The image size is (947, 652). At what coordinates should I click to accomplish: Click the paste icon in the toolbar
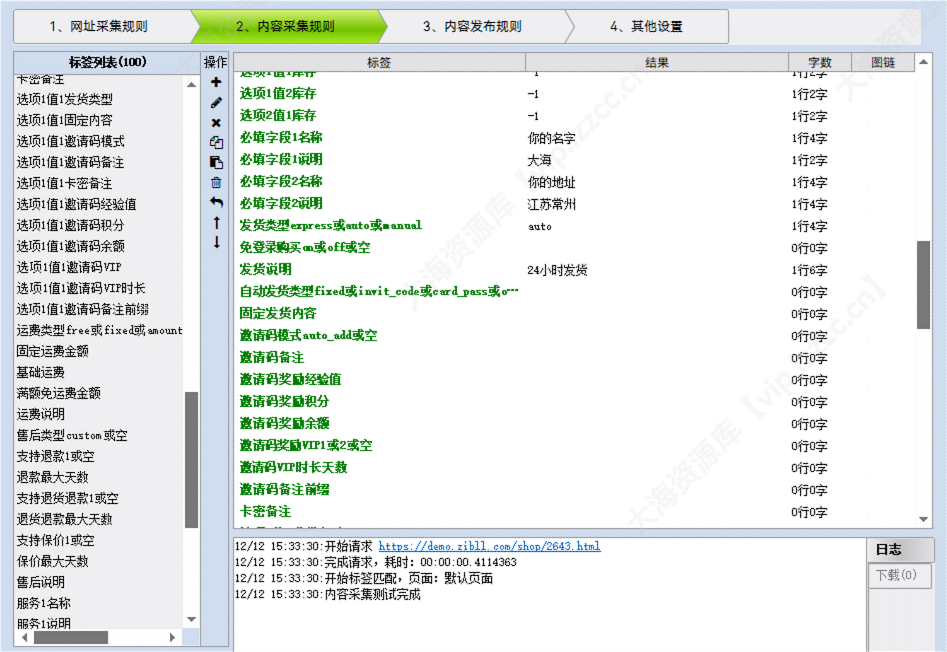[x=215, y=163]
